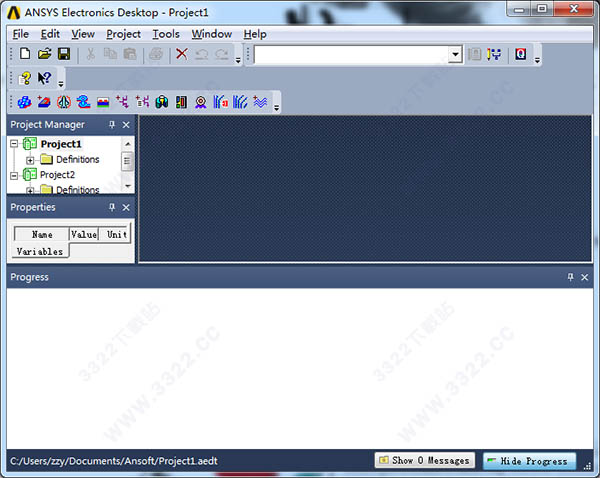Click Show 0 Messages button
The width and height of the screenshot is (600, 478).
(425, 460)
